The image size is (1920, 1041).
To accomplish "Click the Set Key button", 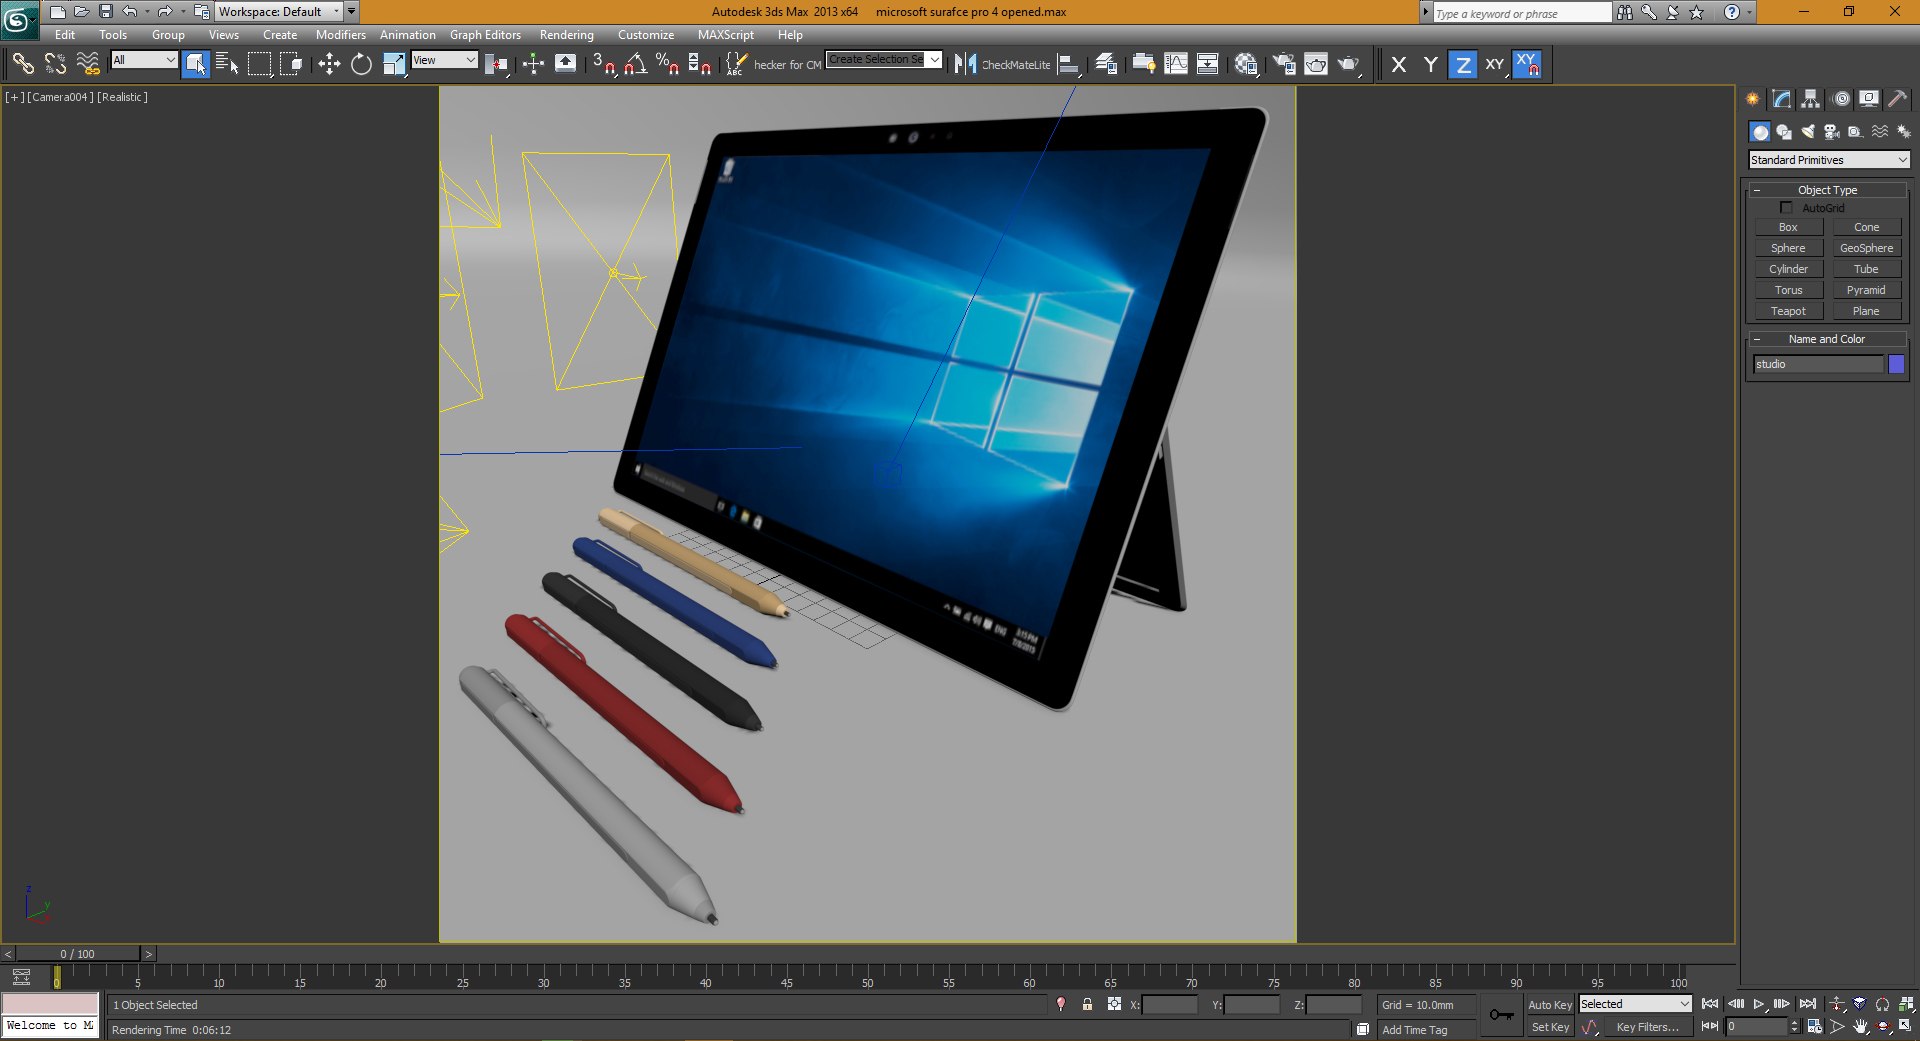I will (1550, 1027).
